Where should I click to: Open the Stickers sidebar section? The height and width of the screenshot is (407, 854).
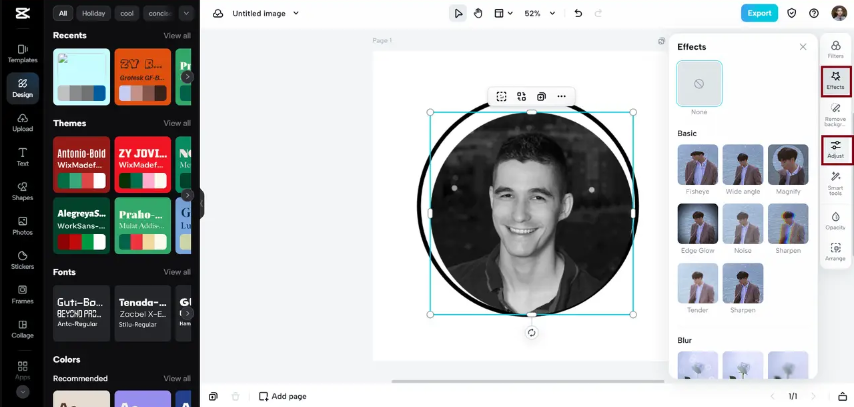22,260
